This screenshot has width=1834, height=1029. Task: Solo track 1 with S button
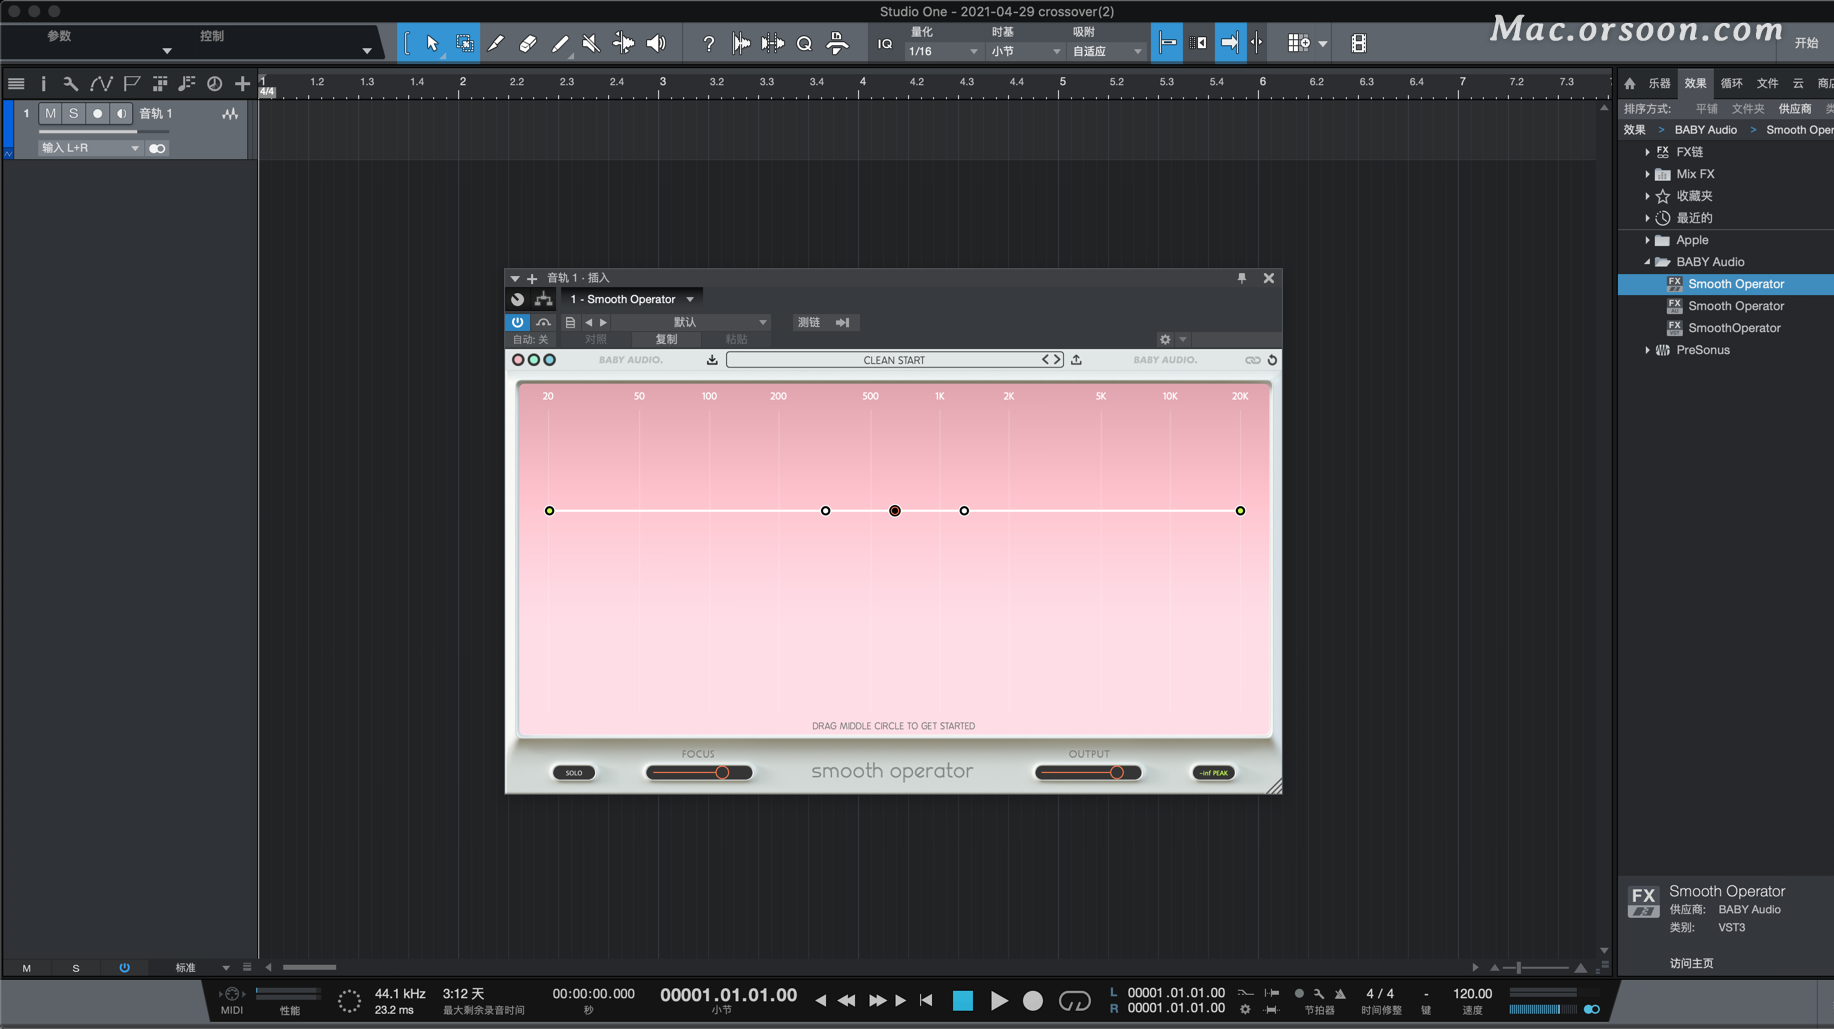coord(73,114)
